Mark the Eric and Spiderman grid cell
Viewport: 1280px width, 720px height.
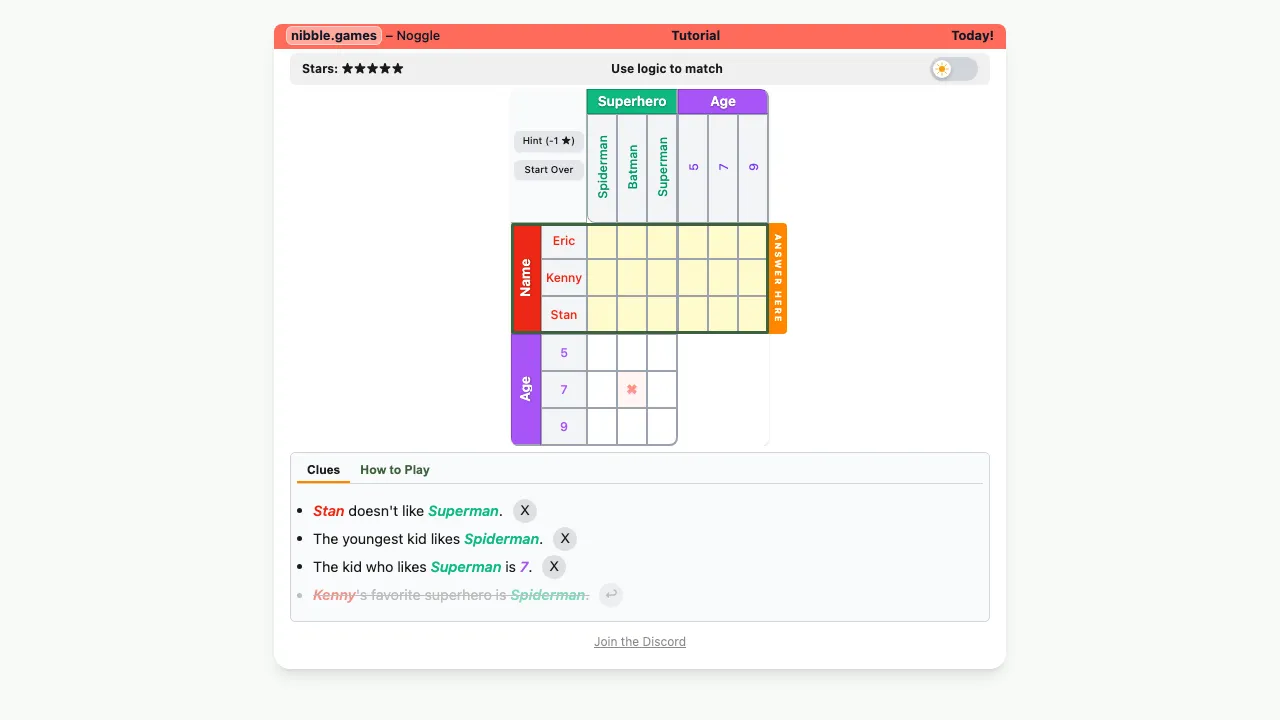point(602,241)
